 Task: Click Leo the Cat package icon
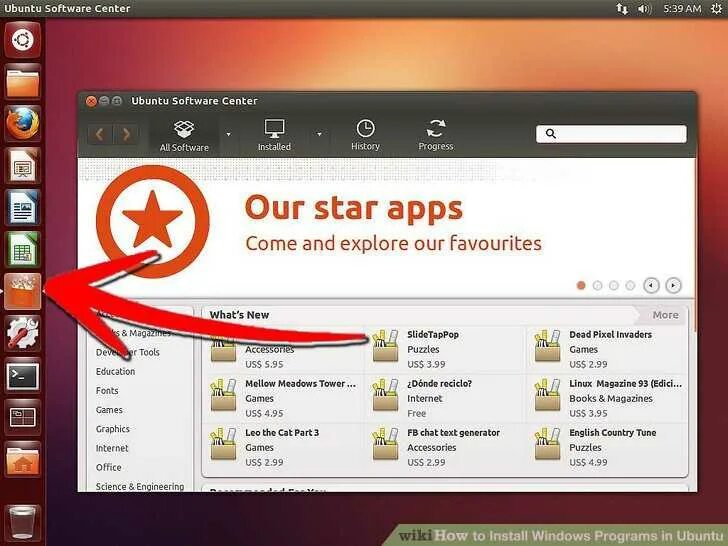click(x=223, y=444)
